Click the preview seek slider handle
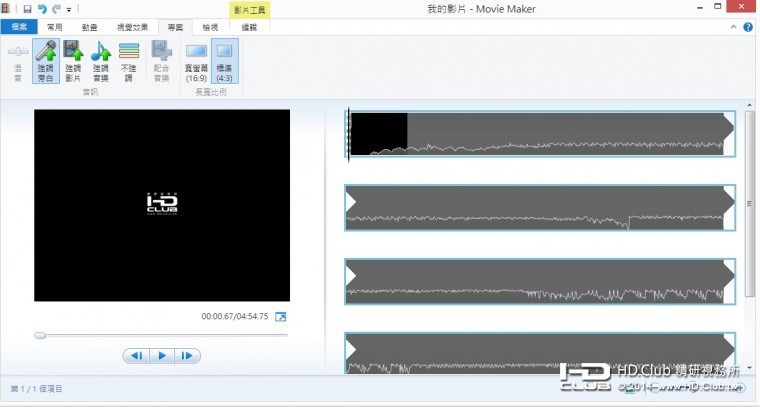The width and height of the screenshot is (760, 407). [40, 335]
